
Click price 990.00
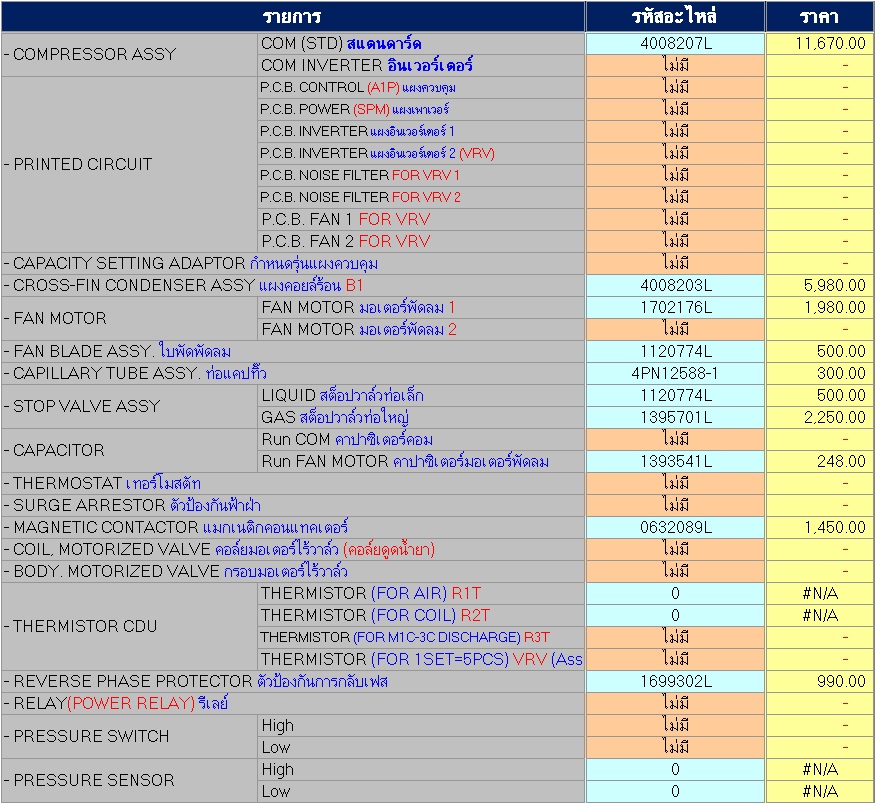[x=819, y=681]
